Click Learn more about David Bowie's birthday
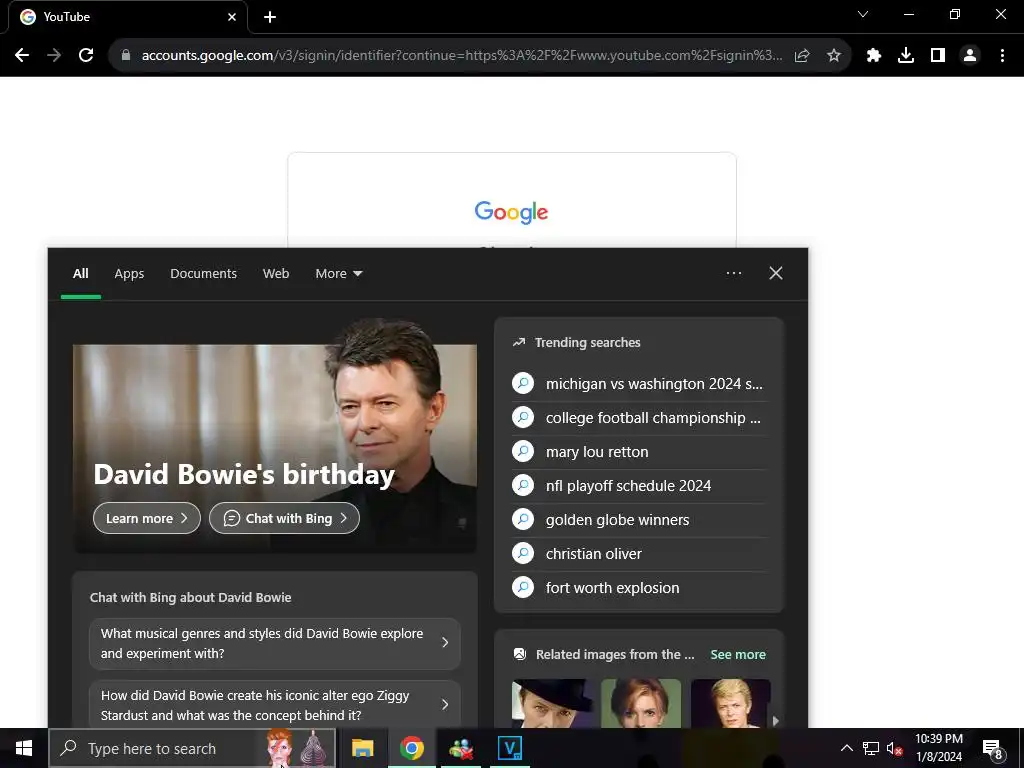This screenshot has height=768, width=1024. (x=147, y=518)
